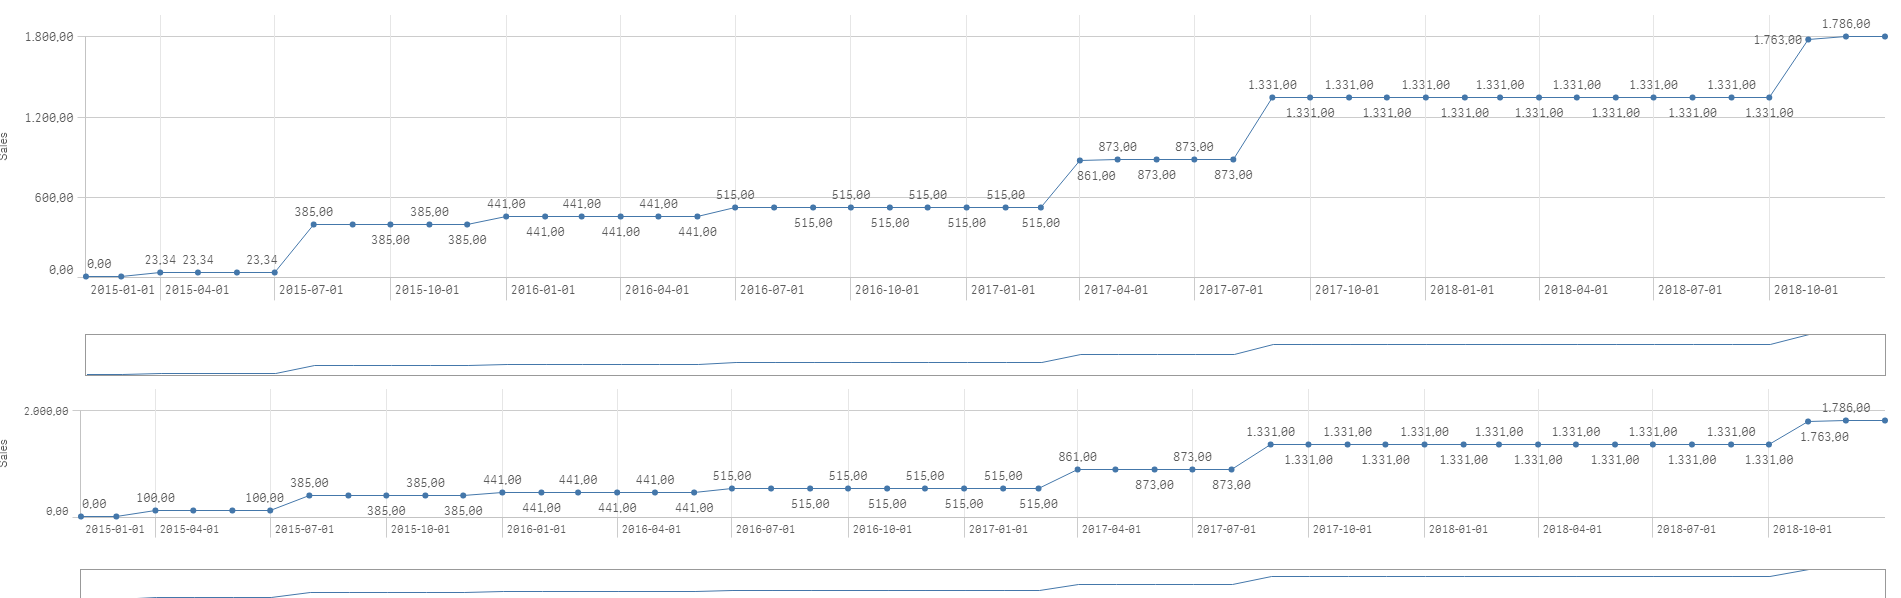Click the 1.786,00 data label in lower chart
This screenshot has width=1901, height=598.
tap(1845, 408)
